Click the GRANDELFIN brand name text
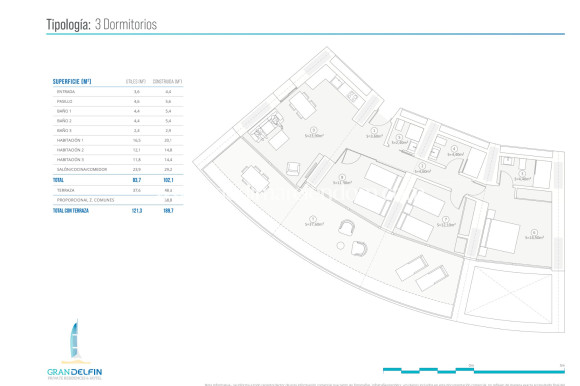Image resolution: width=580 pixels, height=386 pixels. click(x=75, y=372)
